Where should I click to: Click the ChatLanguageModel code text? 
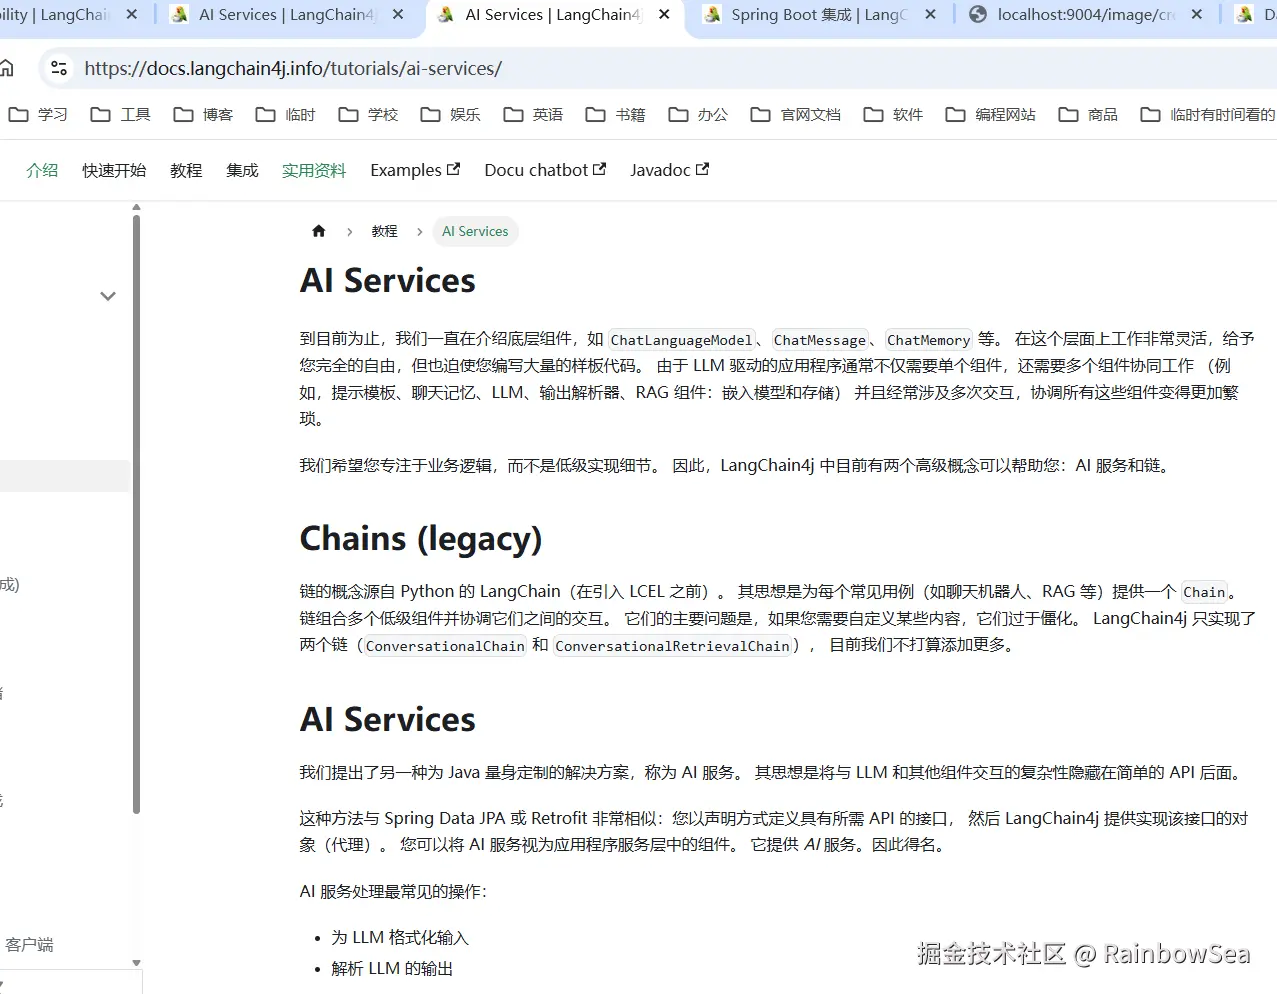(681, 340)
